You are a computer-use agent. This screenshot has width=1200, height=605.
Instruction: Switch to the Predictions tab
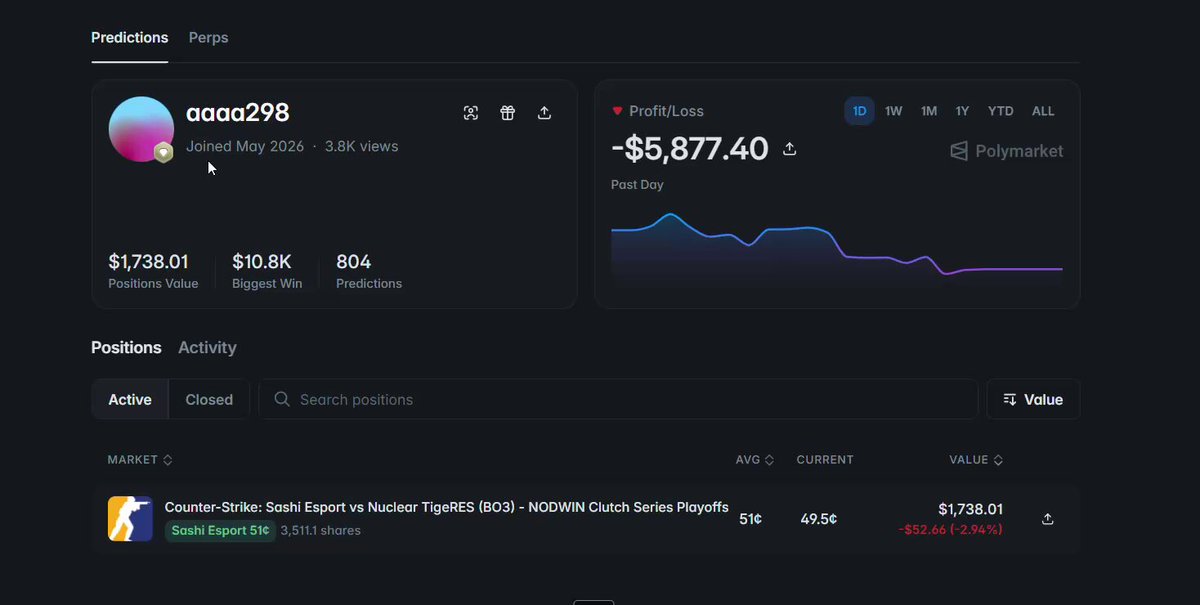tap(130, 38)
